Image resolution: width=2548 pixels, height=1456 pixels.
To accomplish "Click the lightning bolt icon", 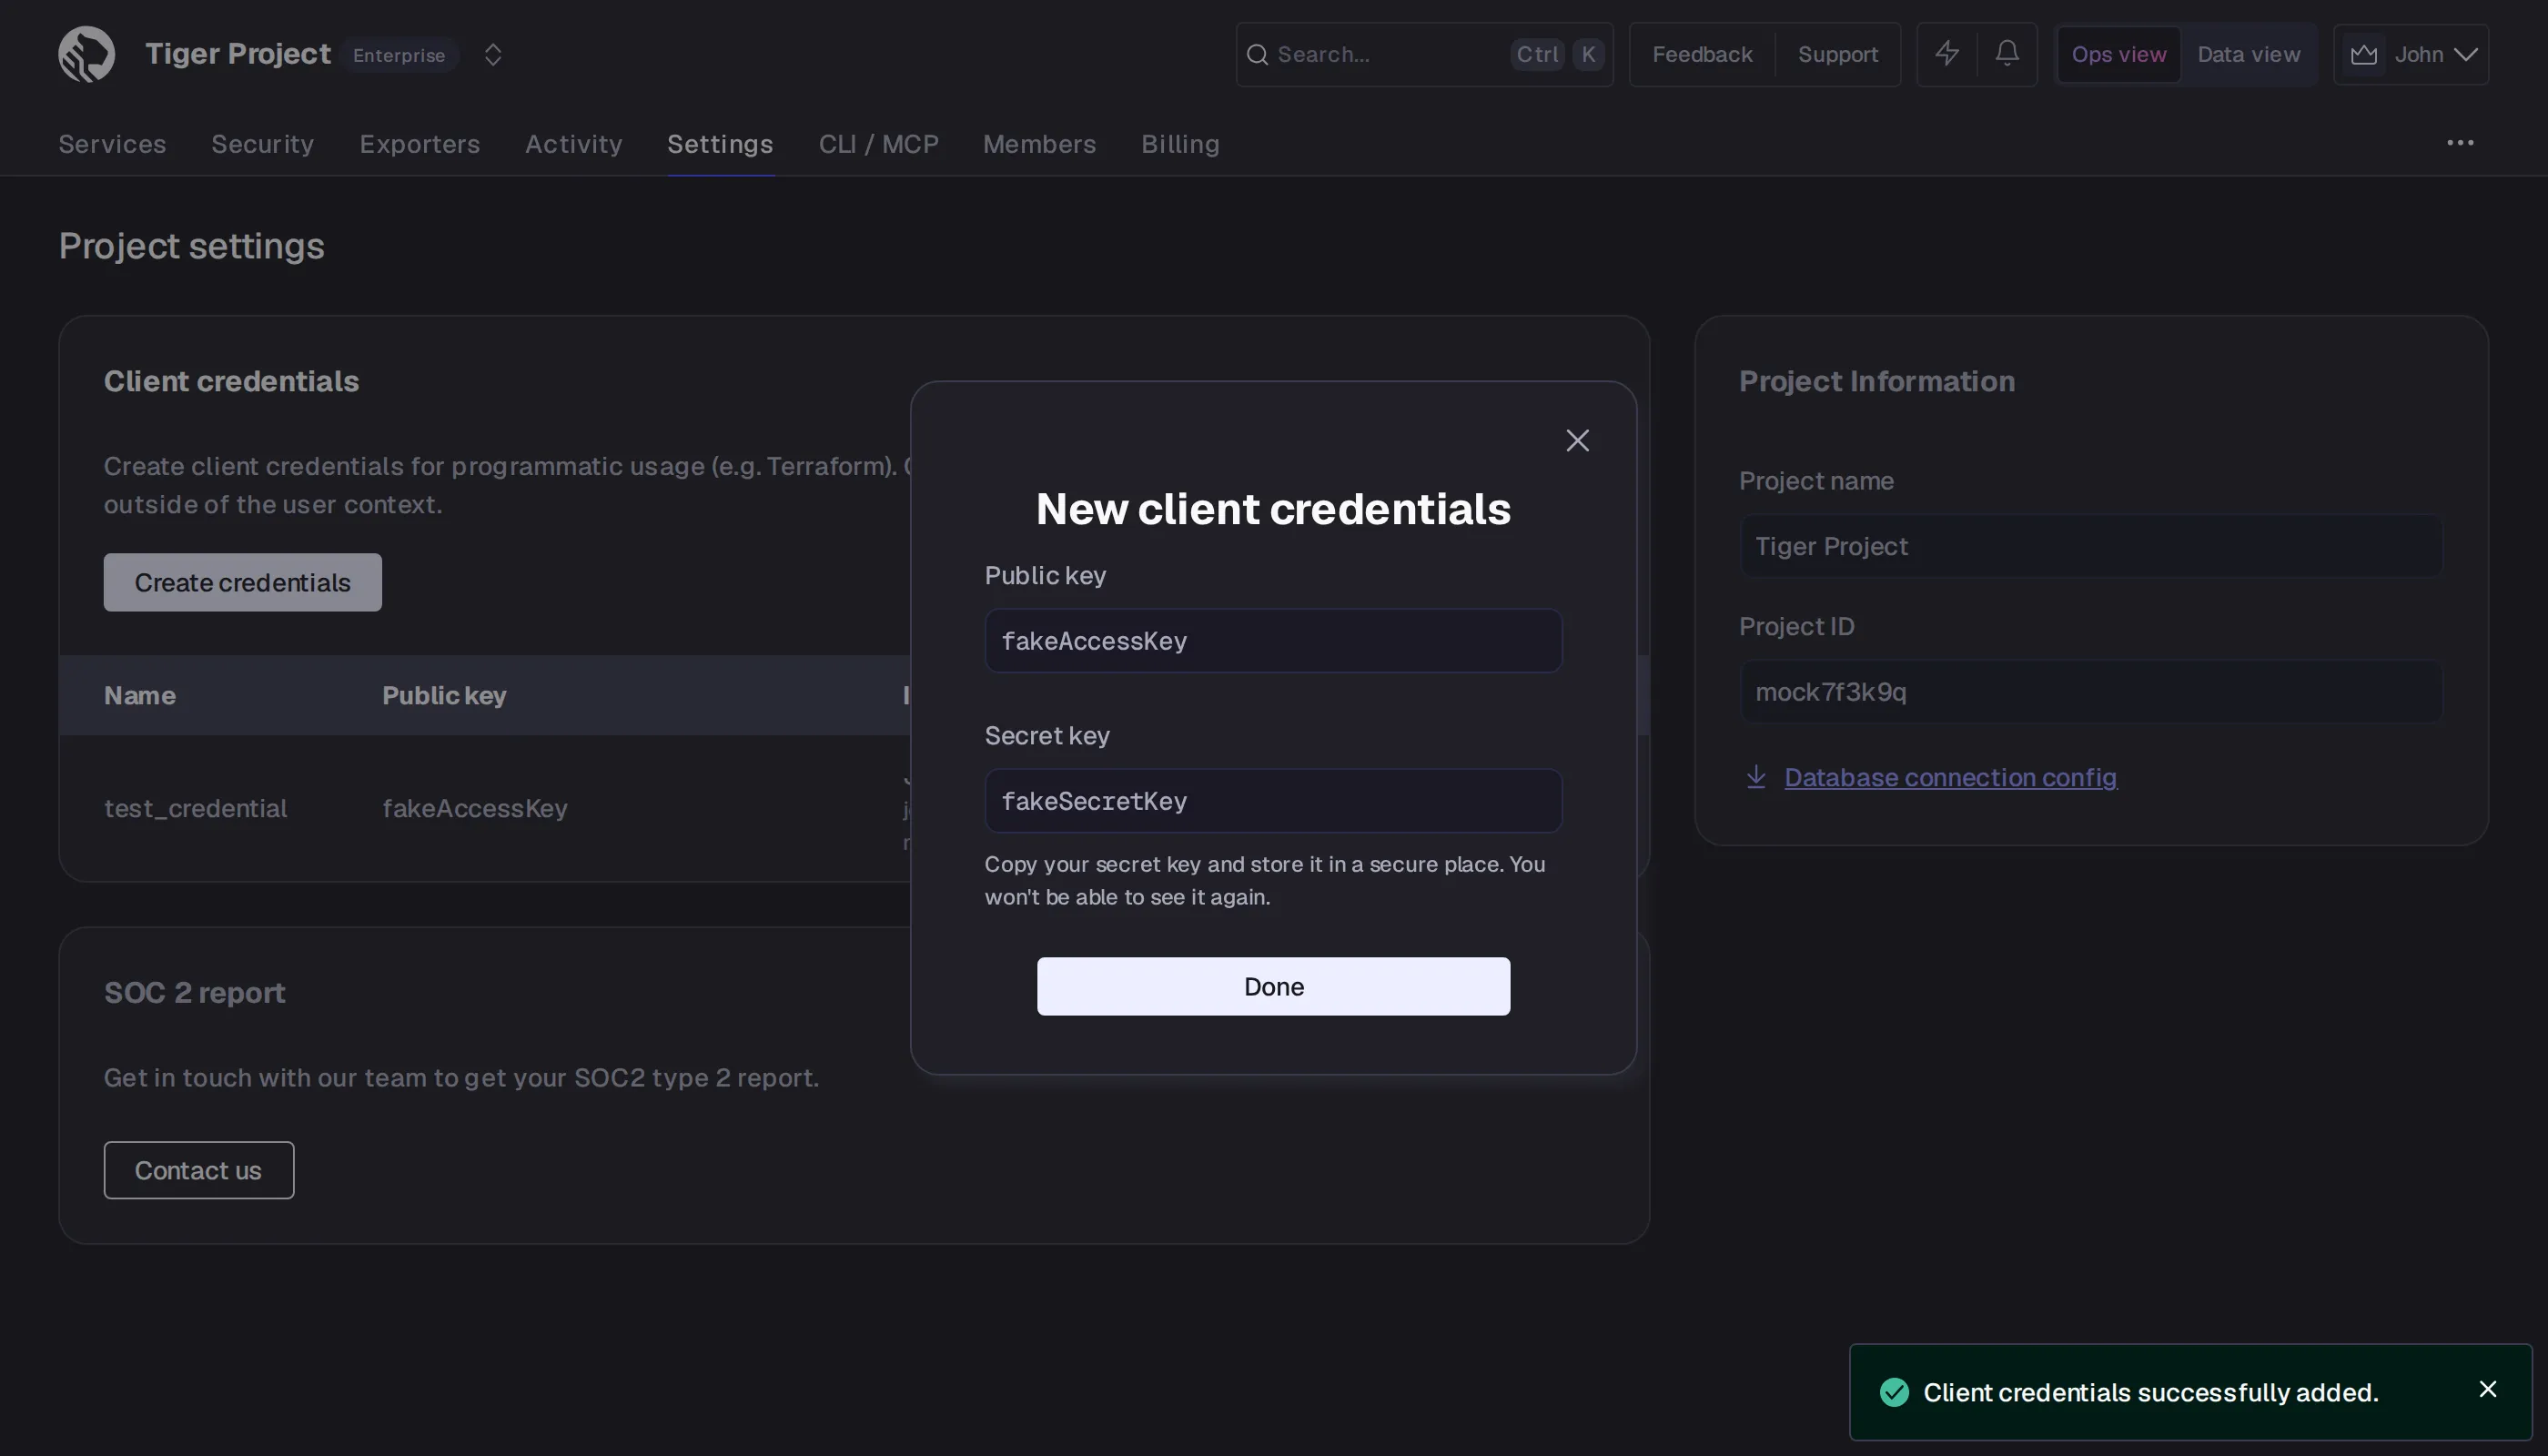I will [1946, 54].
